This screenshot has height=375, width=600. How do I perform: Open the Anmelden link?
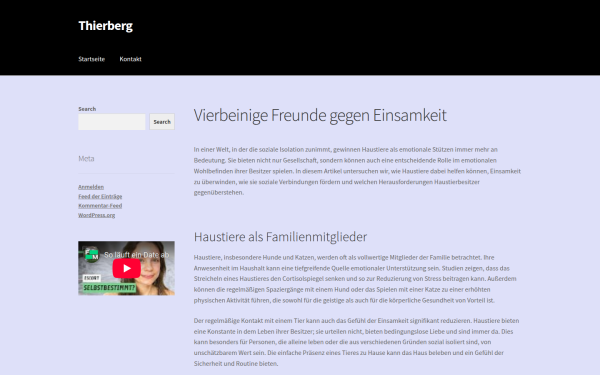tap(91, 187)
